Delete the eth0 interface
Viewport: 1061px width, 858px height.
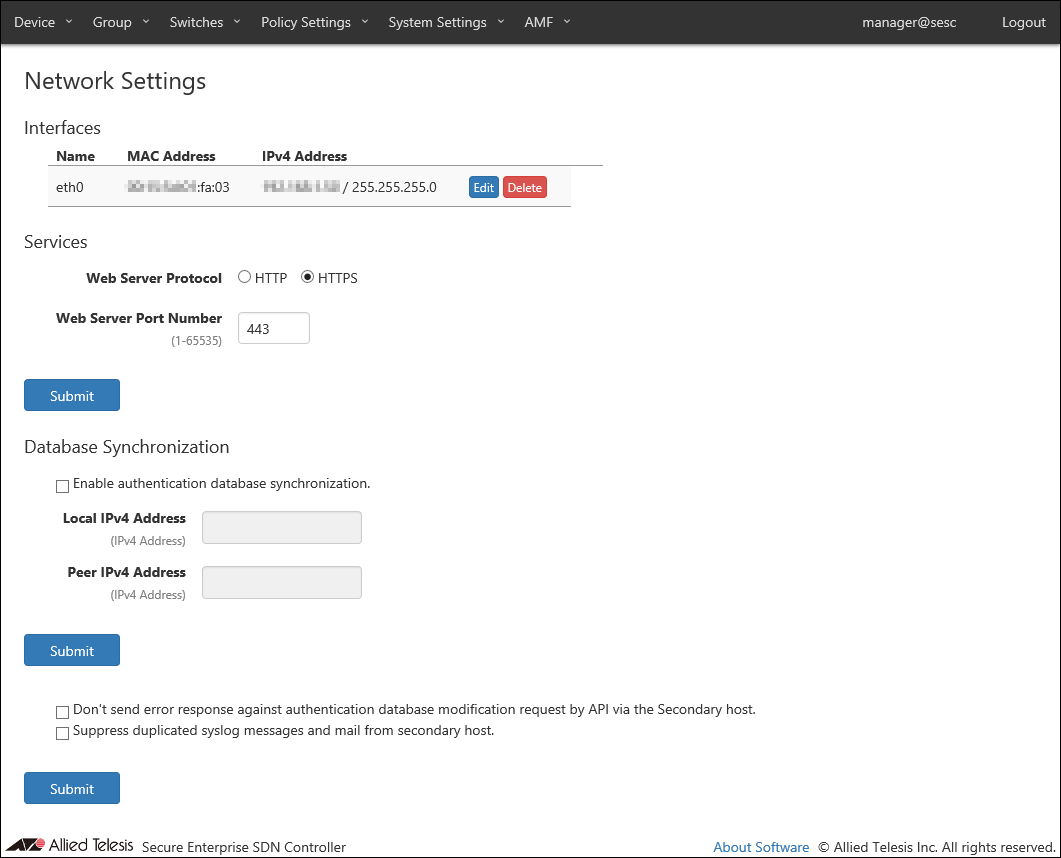[524, 187]
